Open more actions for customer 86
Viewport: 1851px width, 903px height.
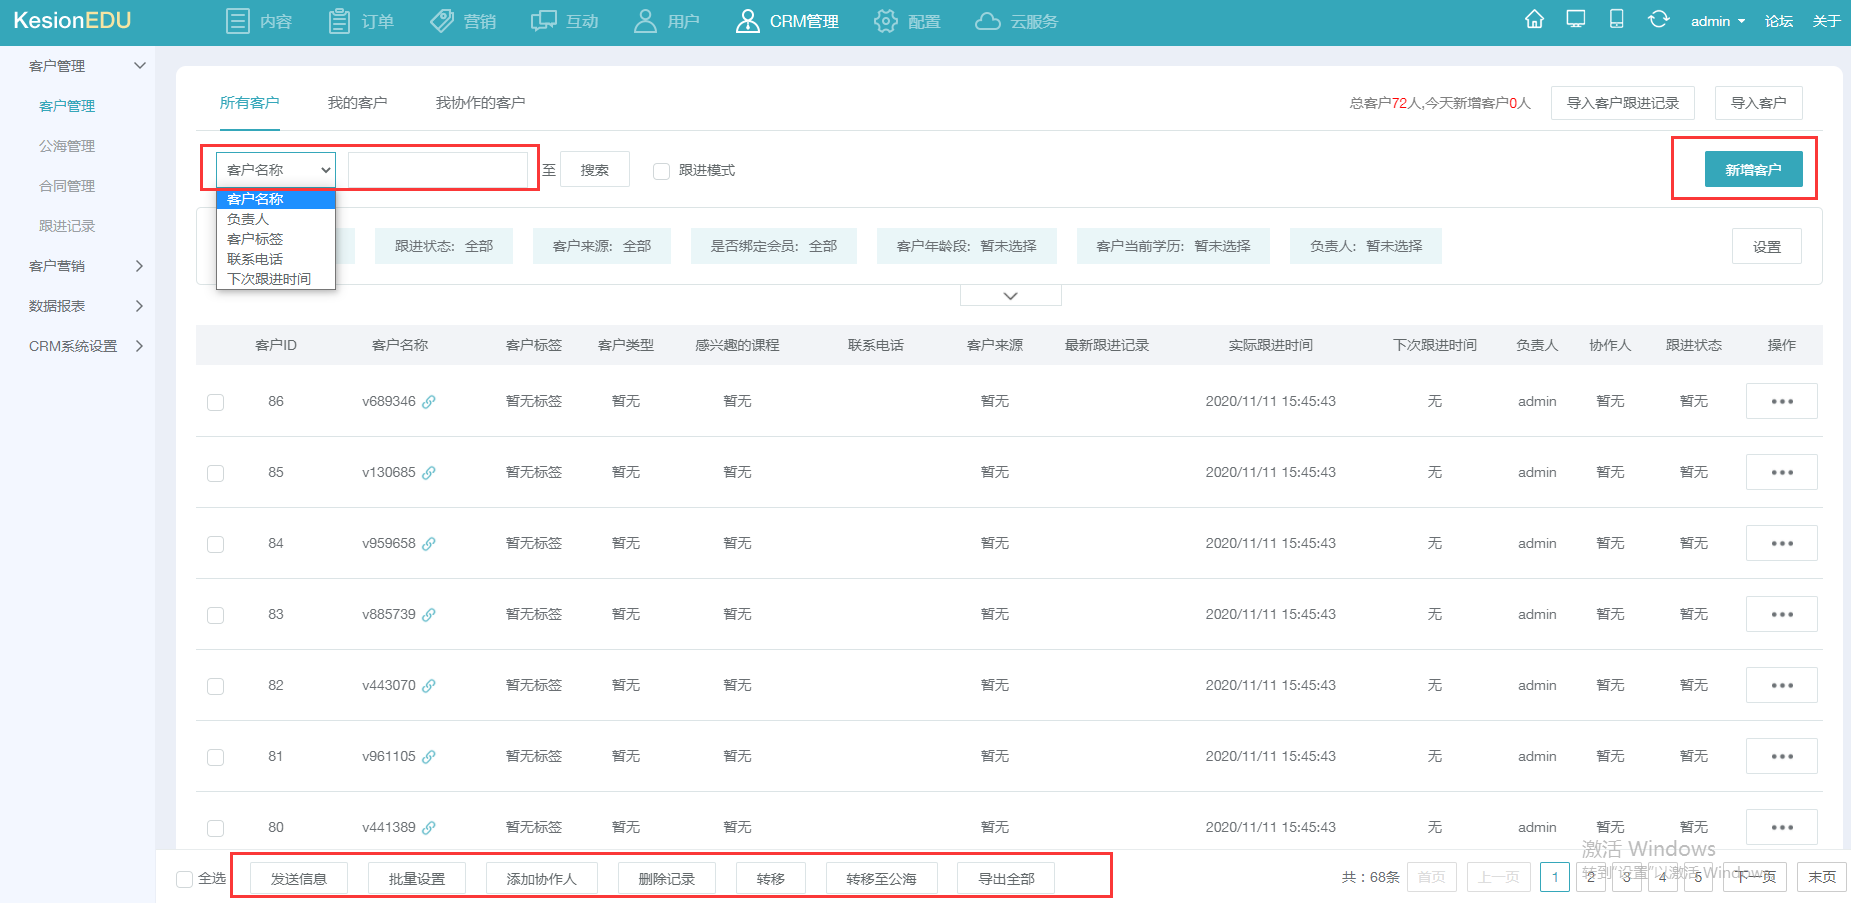click(x=1781, y=401)
